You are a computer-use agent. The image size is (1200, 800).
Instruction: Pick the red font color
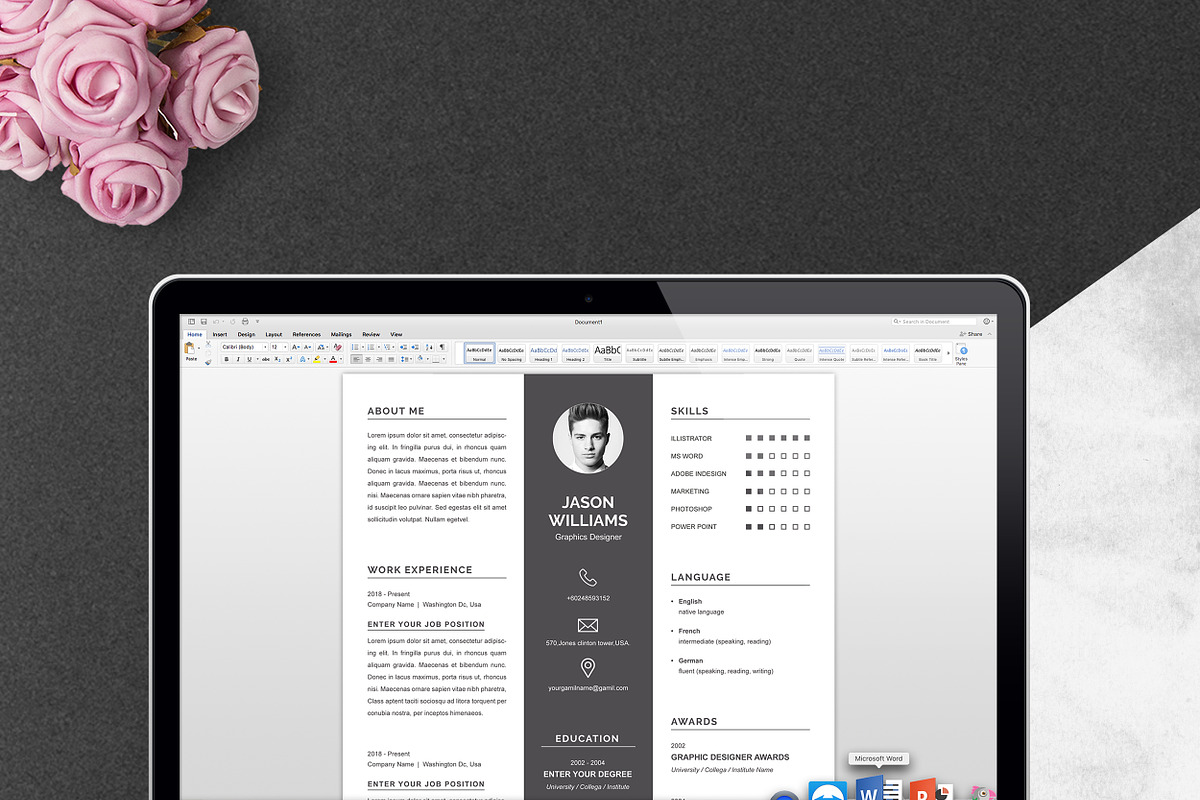pyautogui.click(x=333, y=359)
